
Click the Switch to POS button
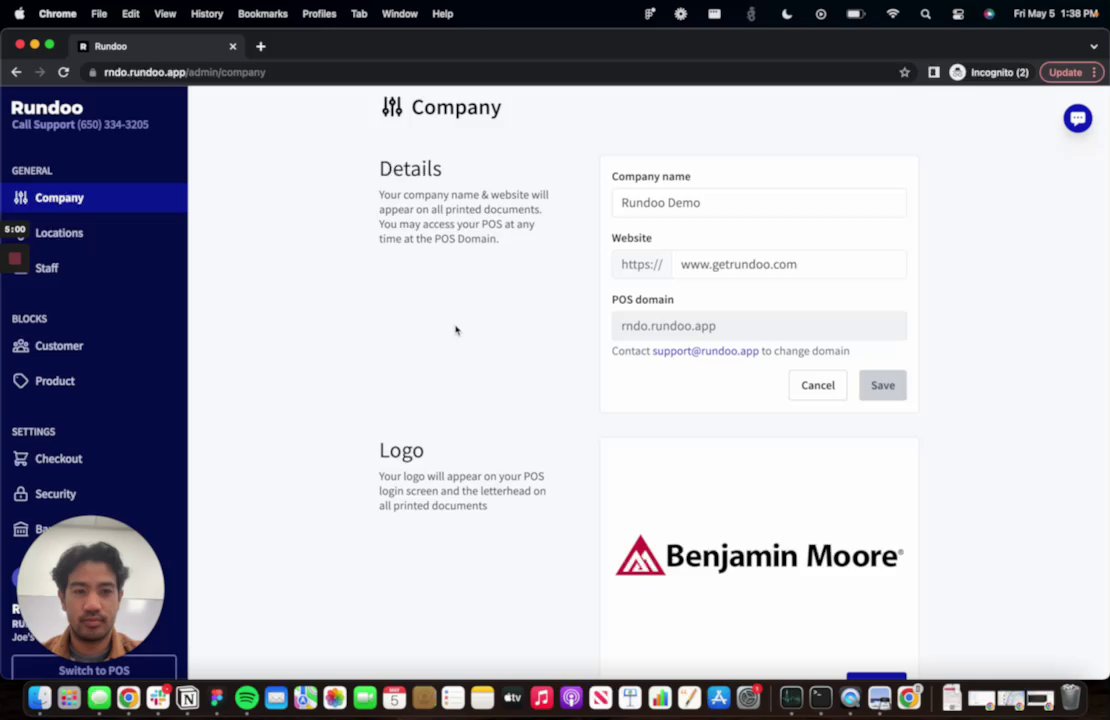coord(93,670)
